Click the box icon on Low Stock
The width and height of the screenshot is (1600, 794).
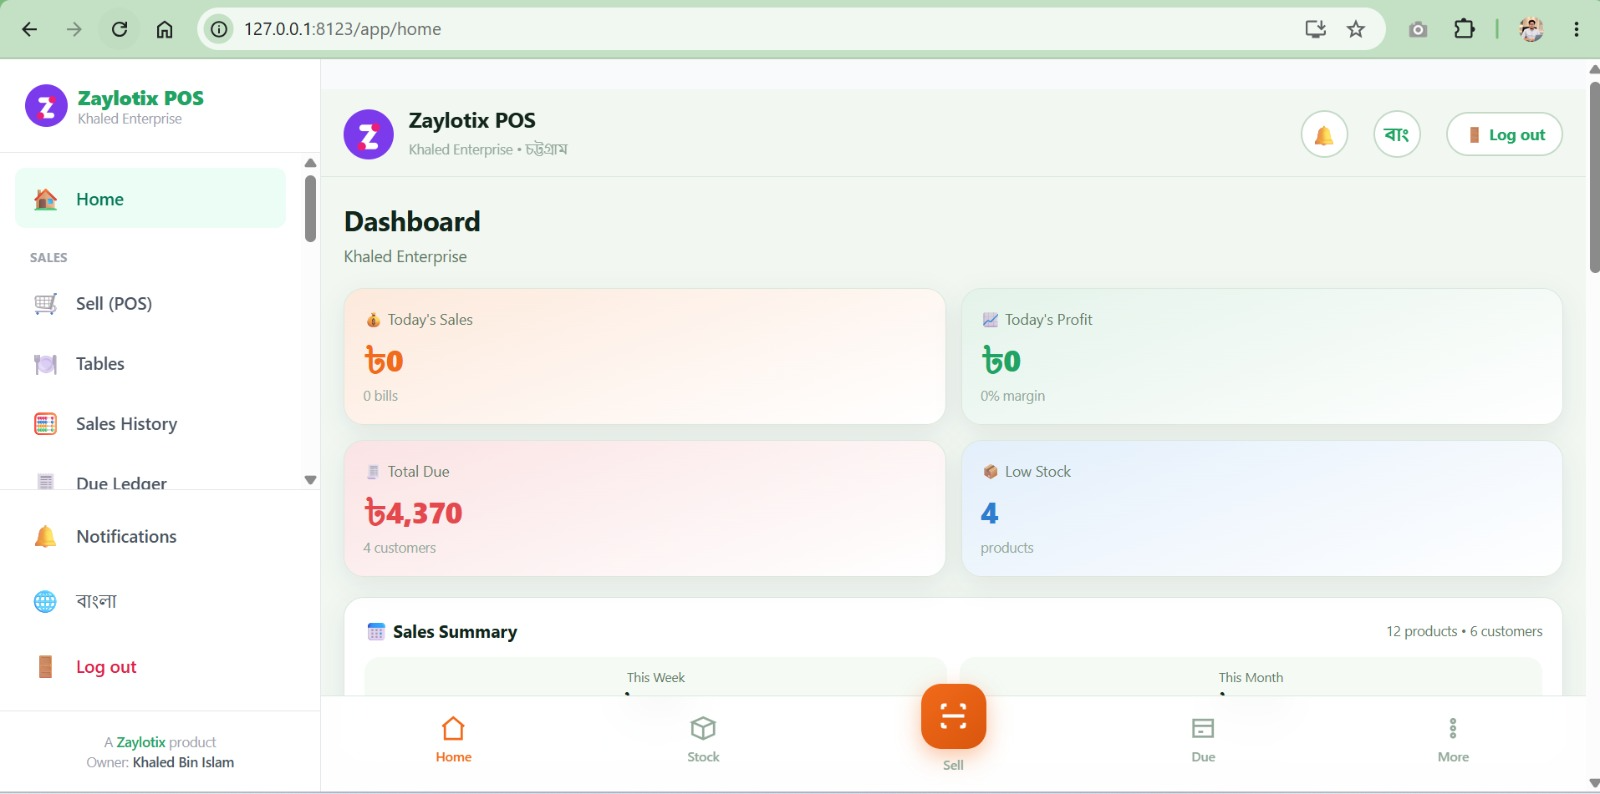990,472
